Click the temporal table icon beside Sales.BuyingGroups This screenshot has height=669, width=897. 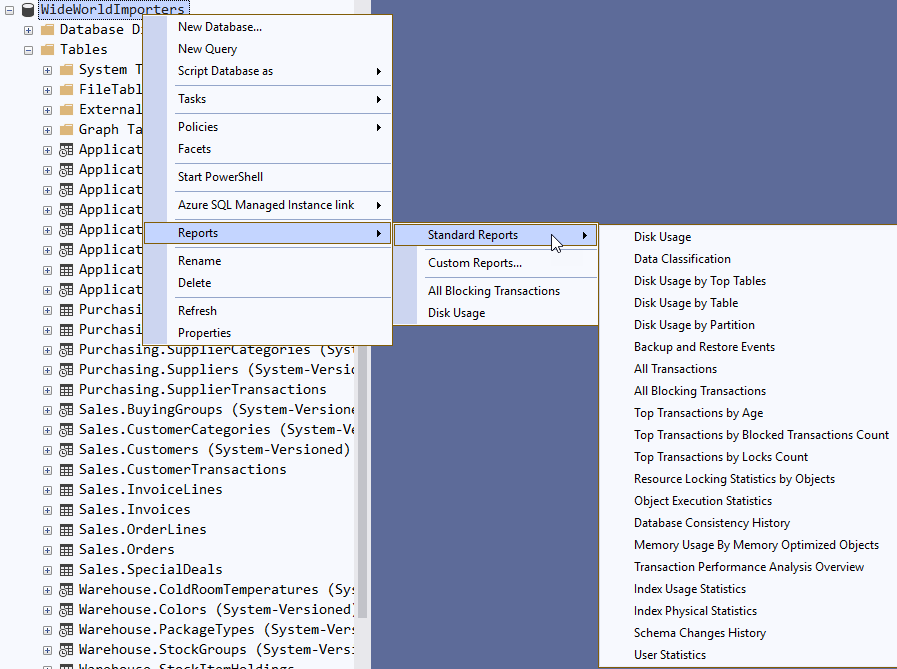tap(66, 410)
